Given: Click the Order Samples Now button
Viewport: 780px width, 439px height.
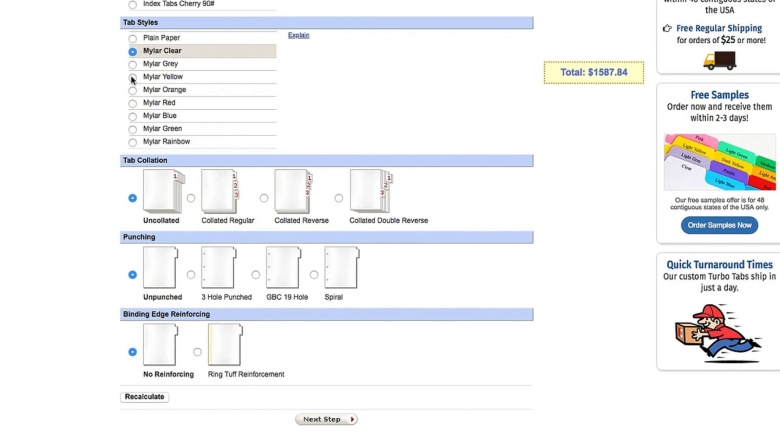Looking at the screenshot, I should (x=719, y=225).
